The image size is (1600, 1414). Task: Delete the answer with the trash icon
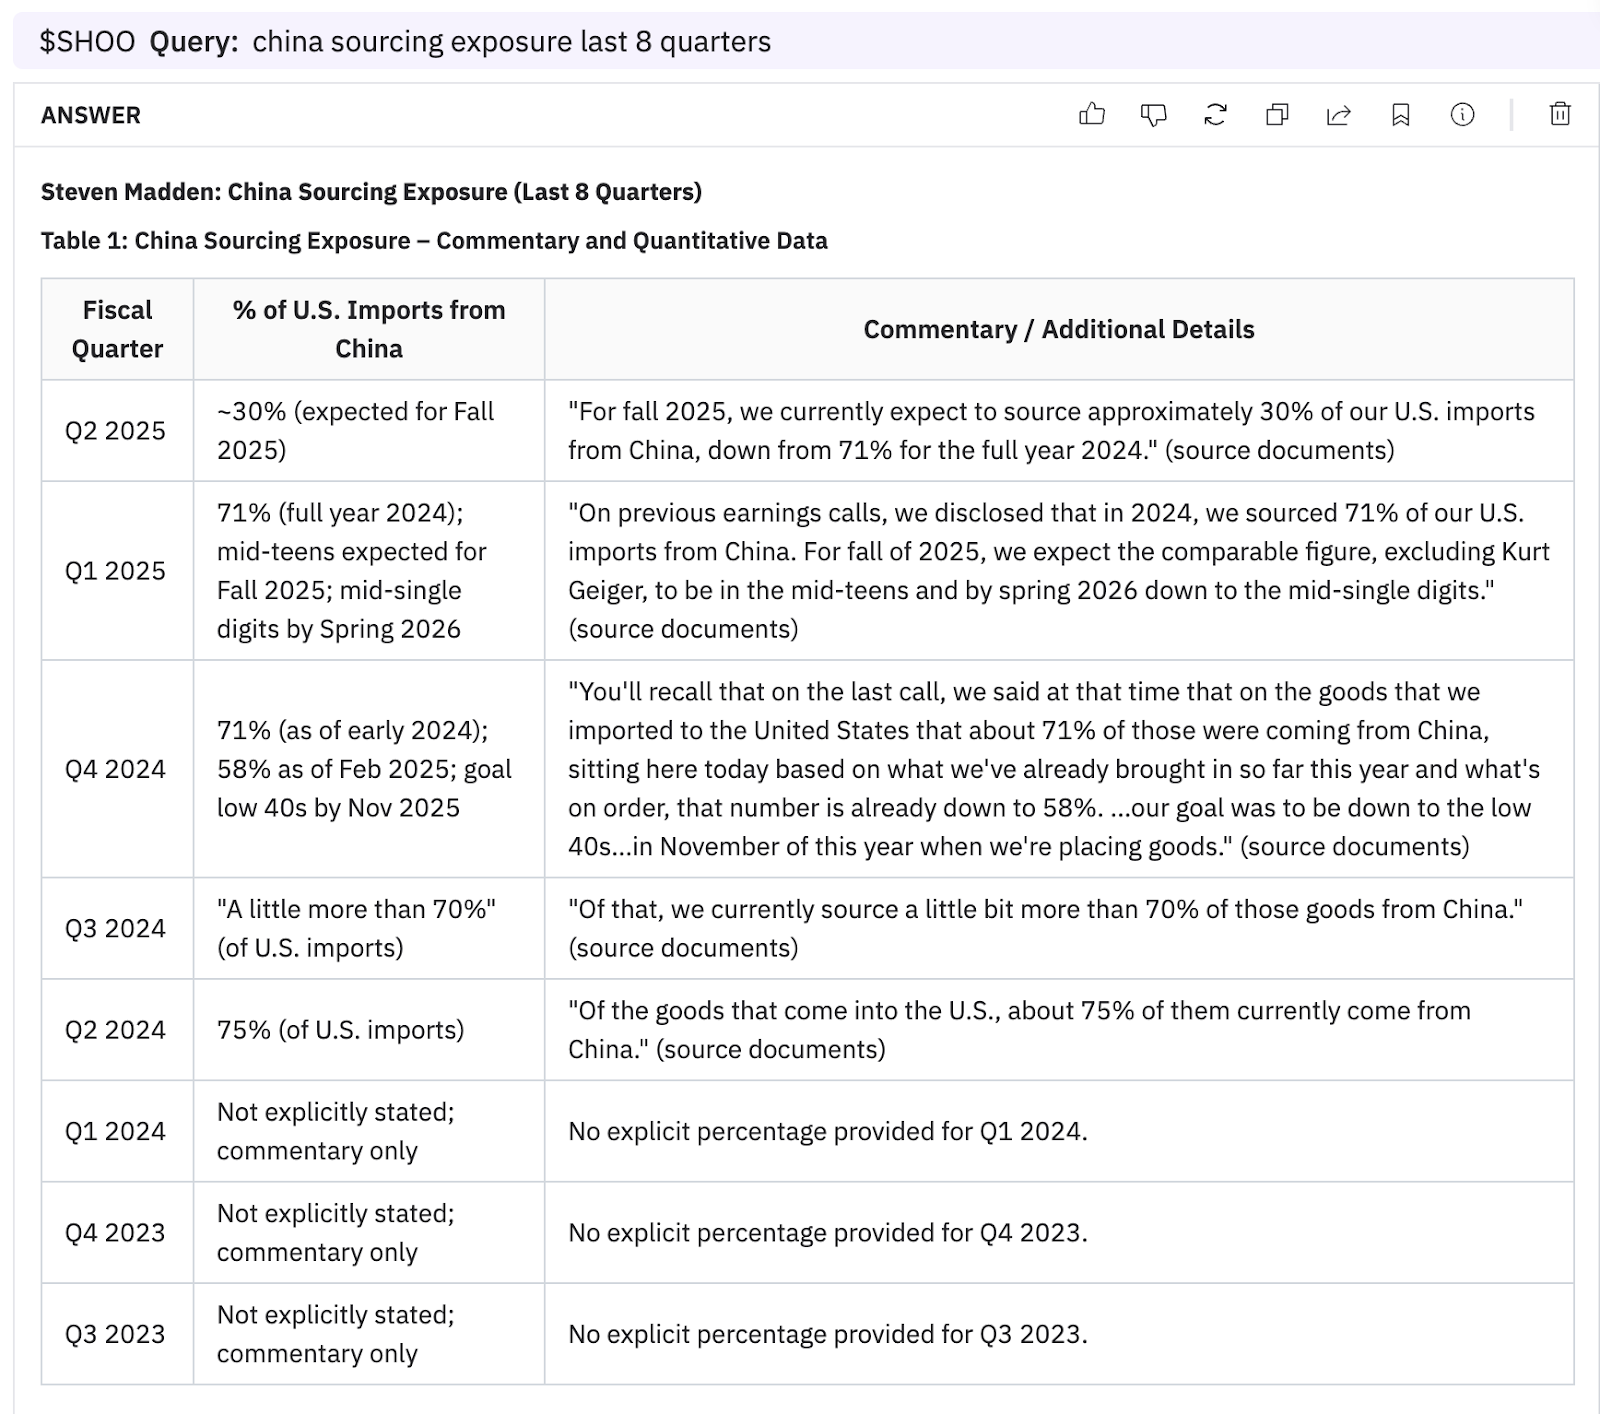click(x=1559, y=115)
